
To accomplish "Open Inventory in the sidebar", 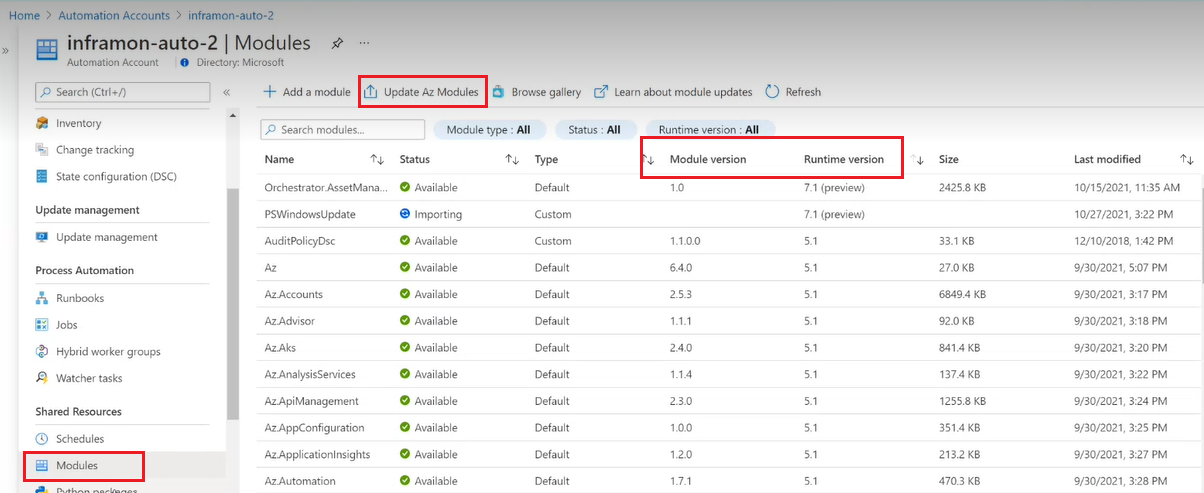I will pyautogui.click(x=78, y=123).
